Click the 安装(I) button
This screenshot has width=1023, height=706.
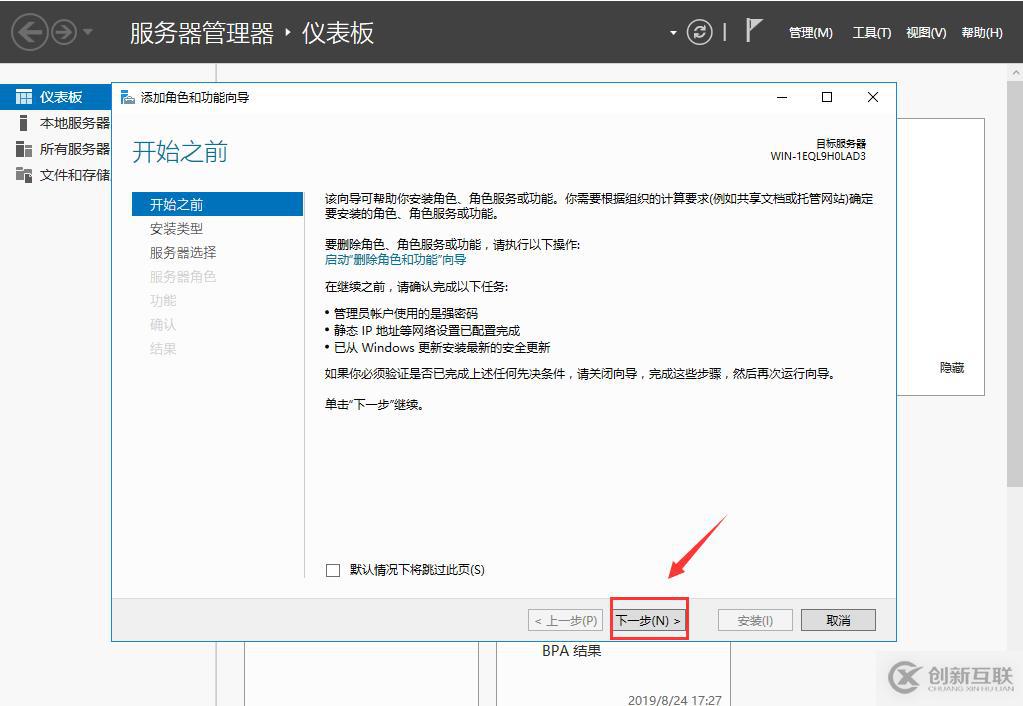[x=755, y=621]
